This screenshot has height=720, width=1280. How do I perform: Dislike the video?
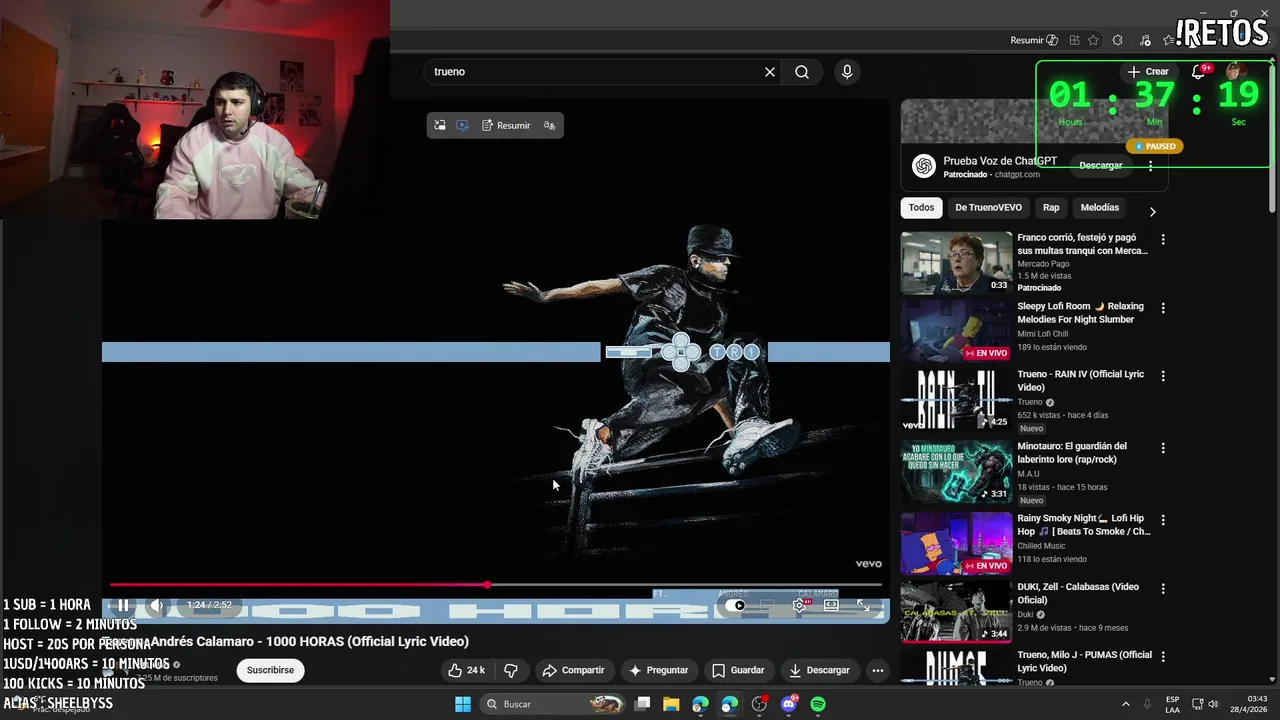pyautogui.click(x=511, y=670)
